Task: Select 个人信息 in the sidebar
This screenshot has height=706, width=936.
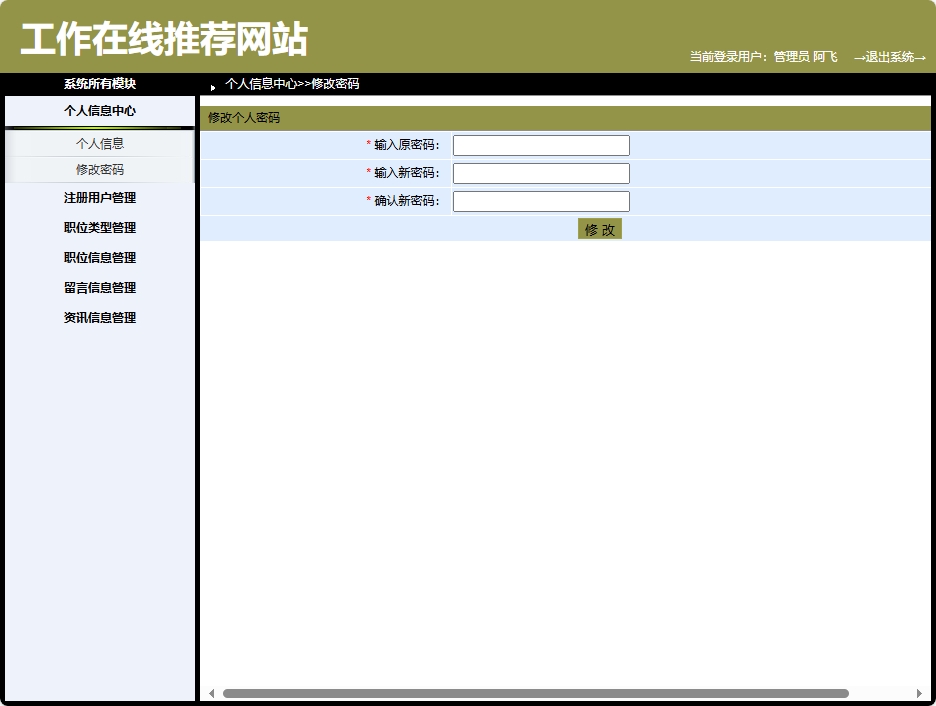Action: tap(98, 143)
